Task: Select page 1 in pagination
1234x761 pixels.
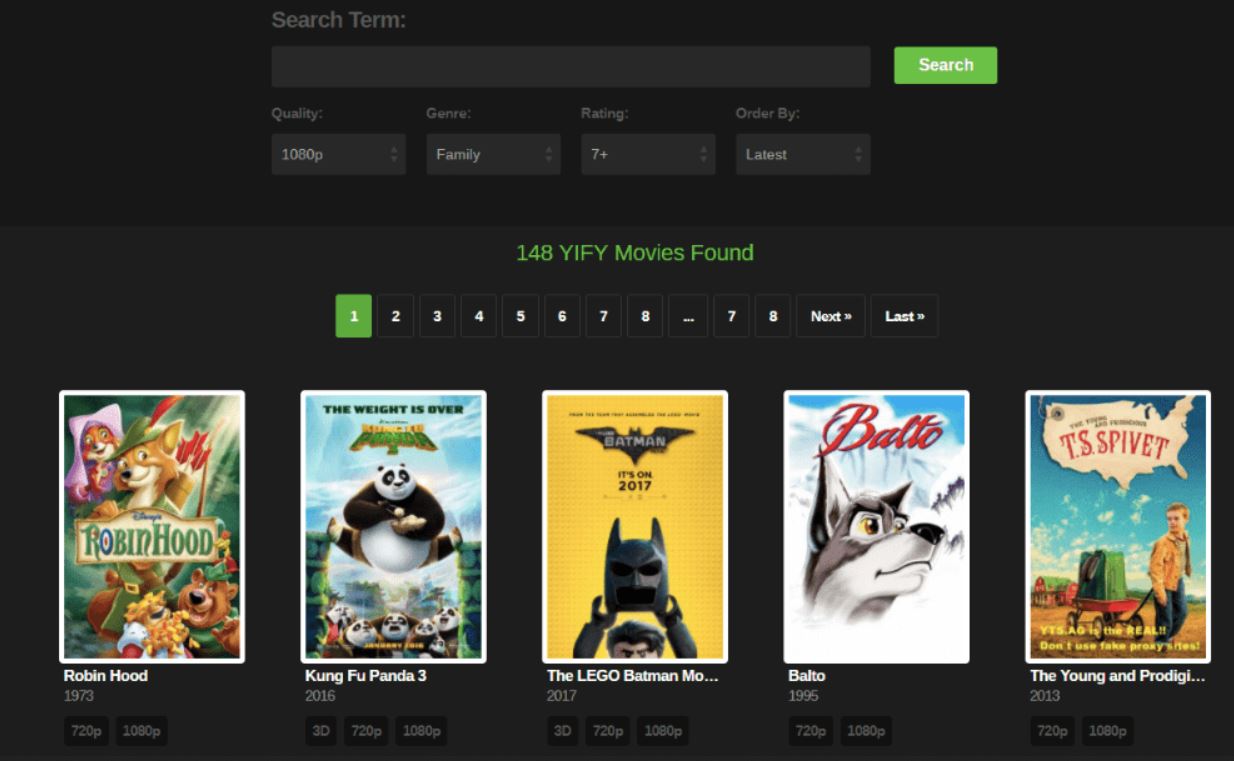Action: 354,316
